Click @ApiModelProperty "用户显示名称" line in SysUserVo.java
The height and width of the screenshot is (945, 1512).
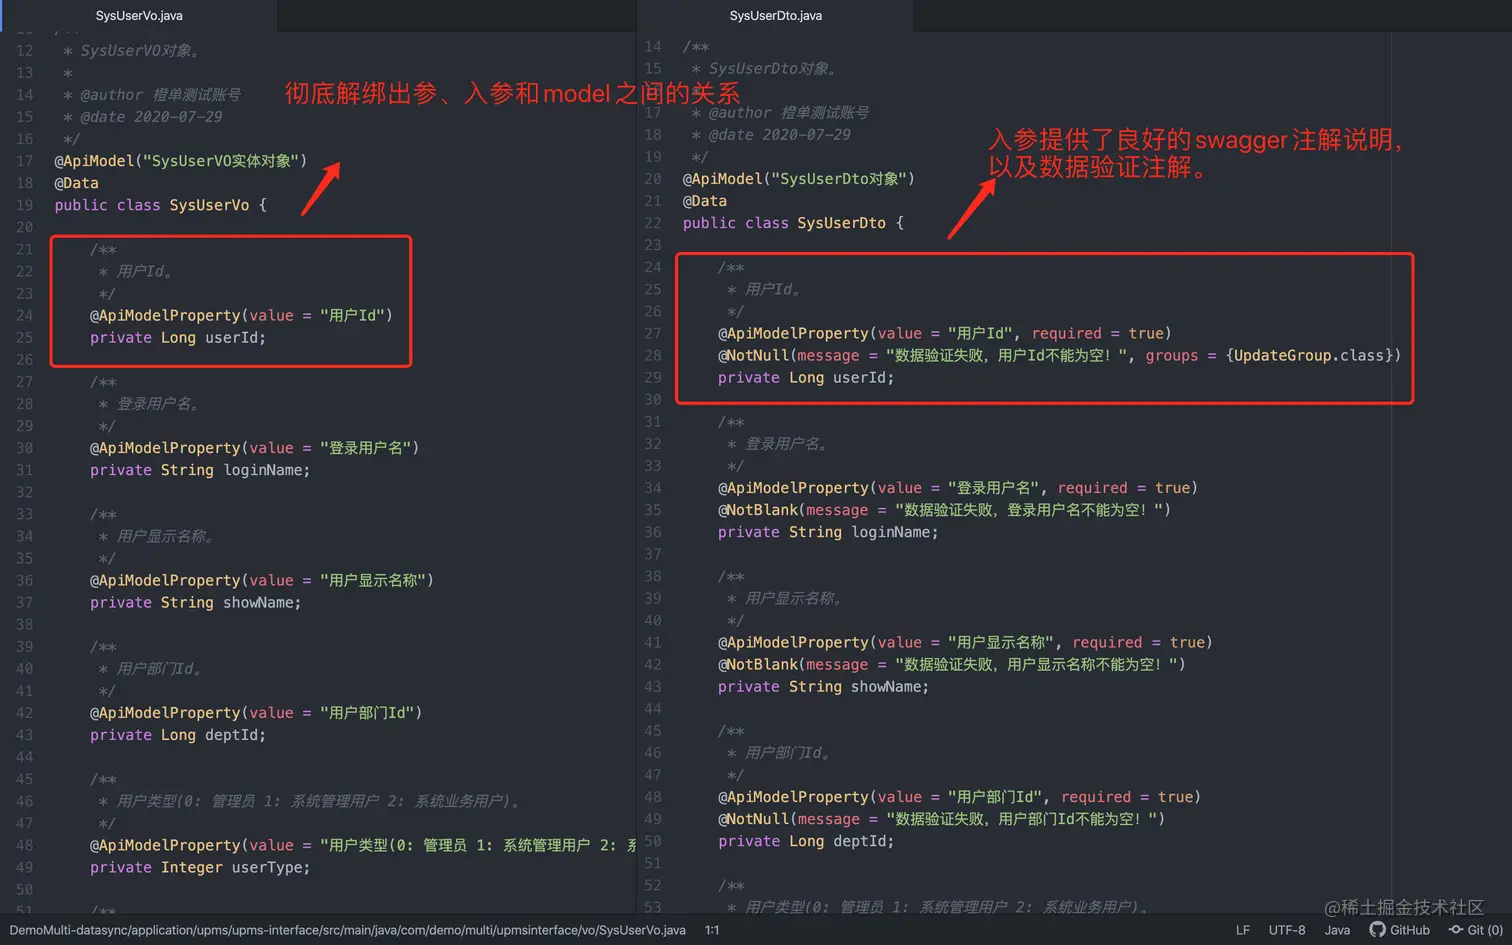(x=262, y=581)
